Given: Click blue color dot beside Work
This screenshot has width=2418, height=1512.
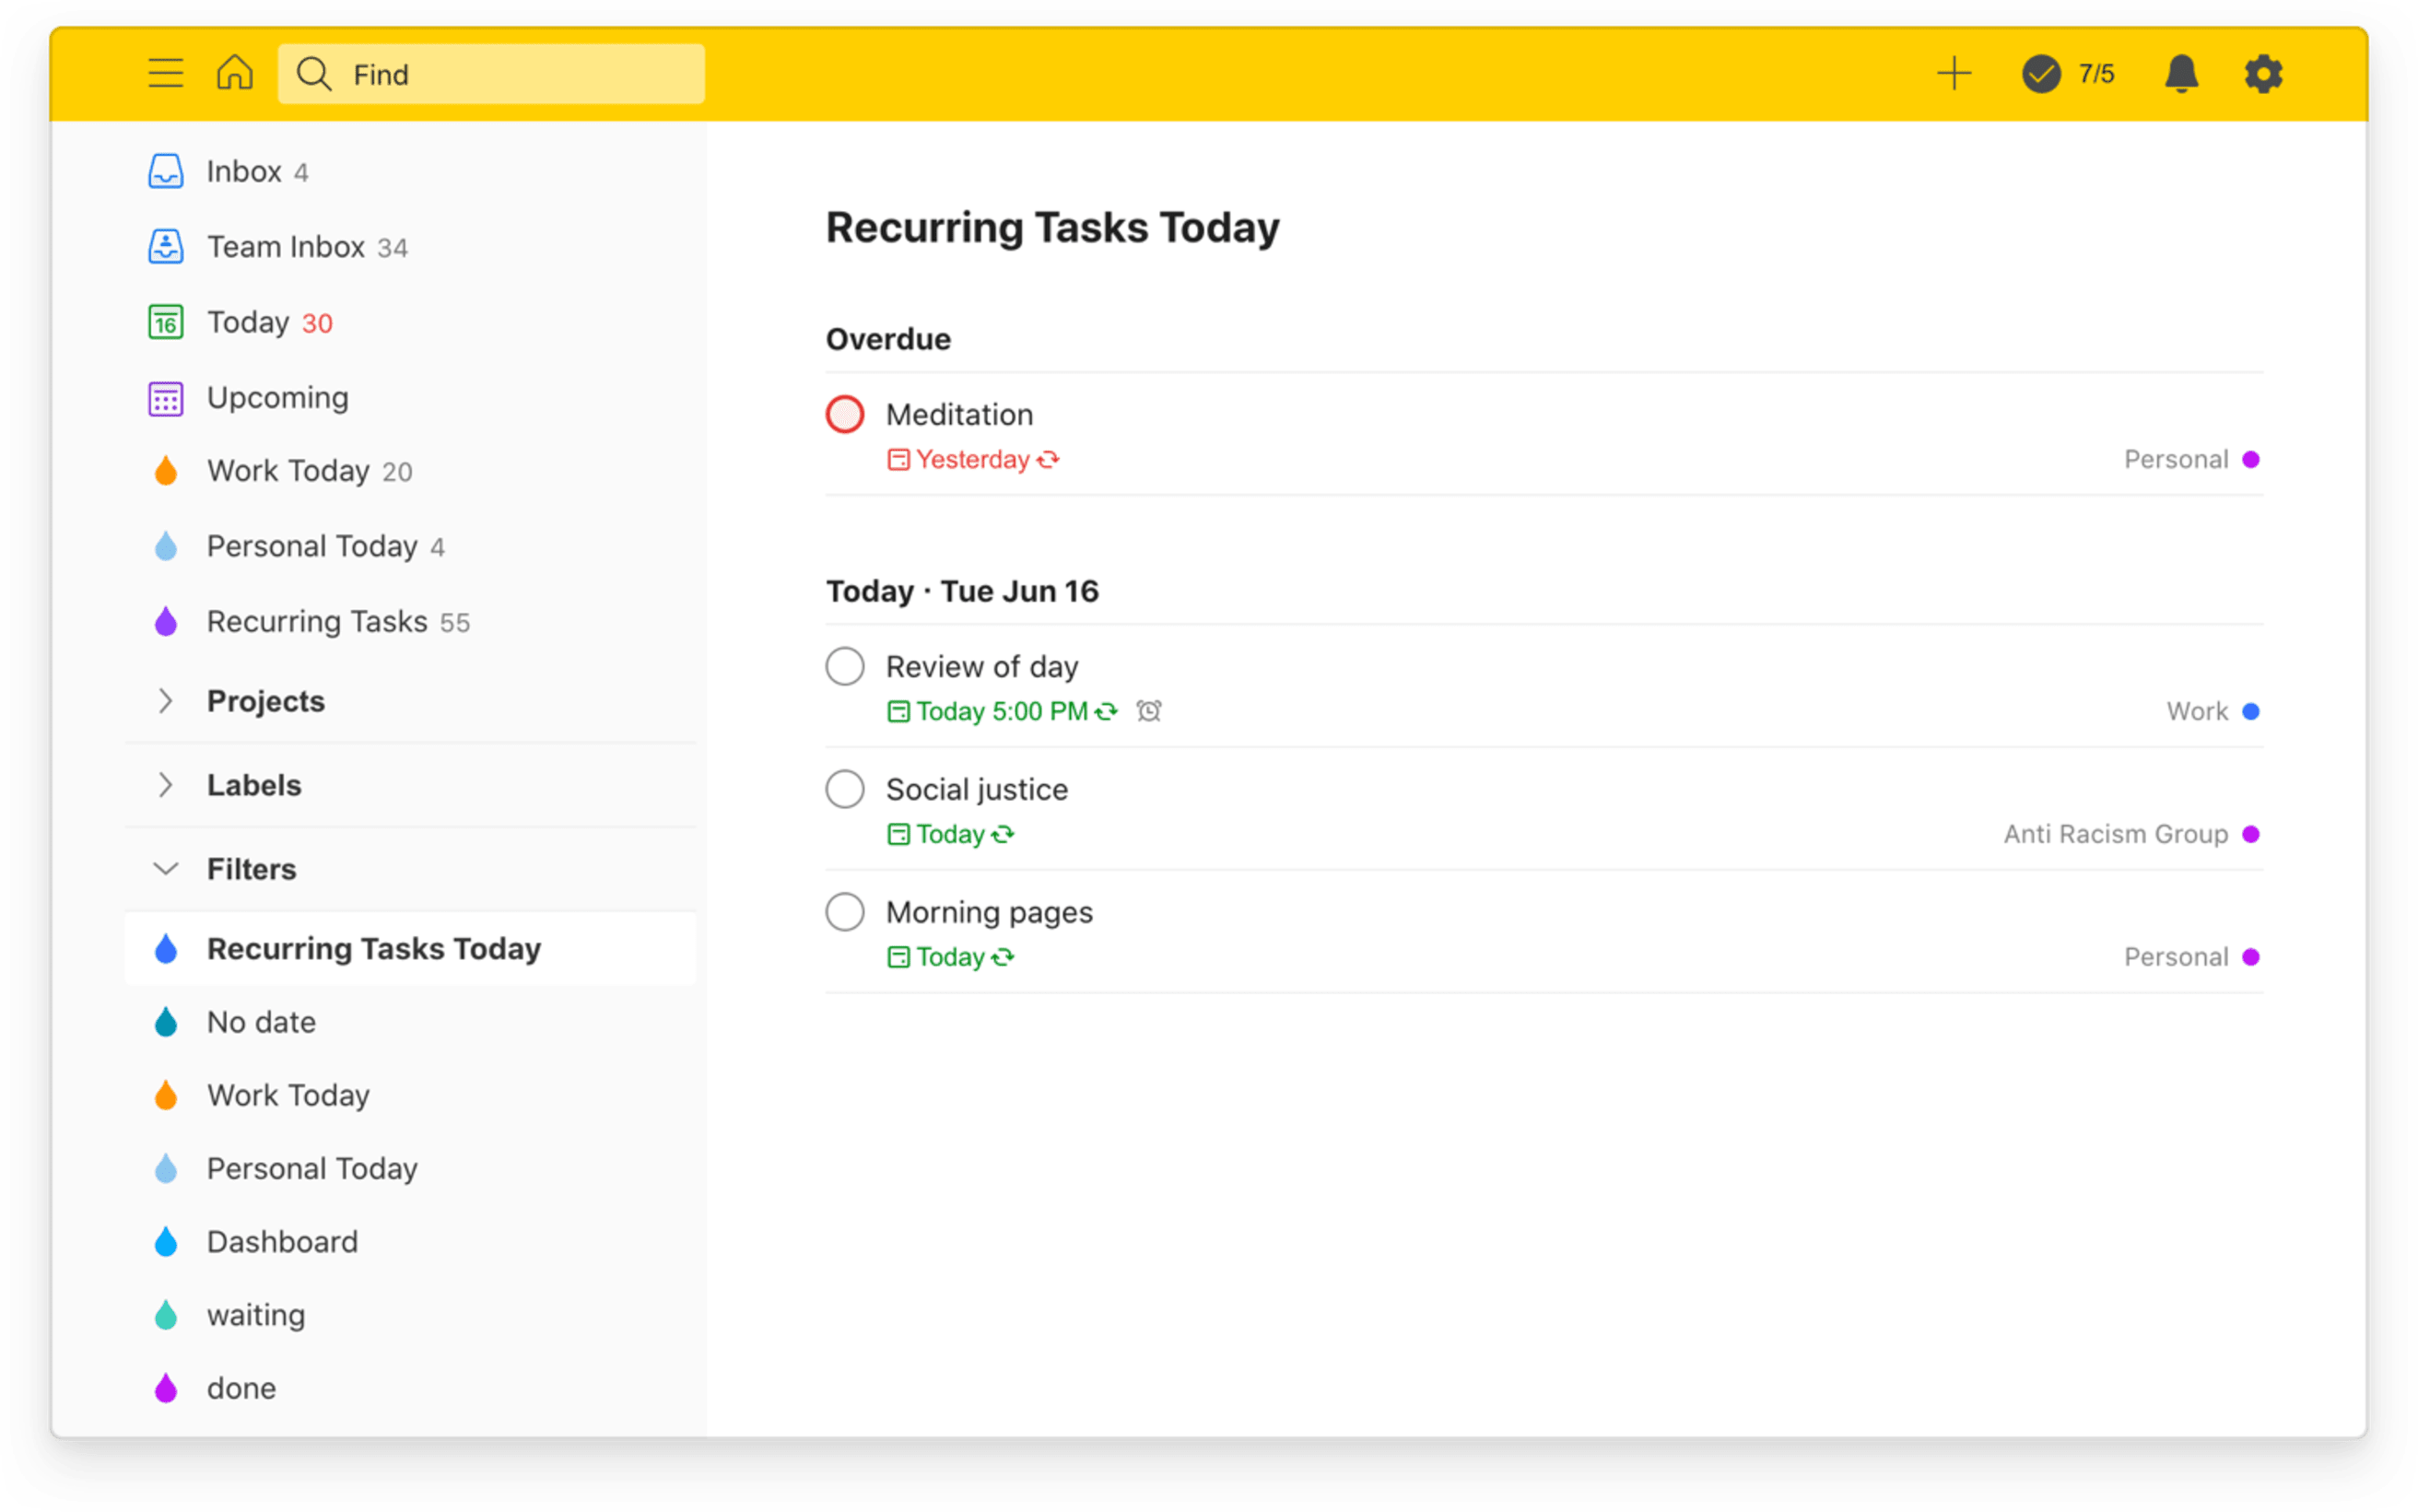Looking at the screenshot, I should 2250,711.
